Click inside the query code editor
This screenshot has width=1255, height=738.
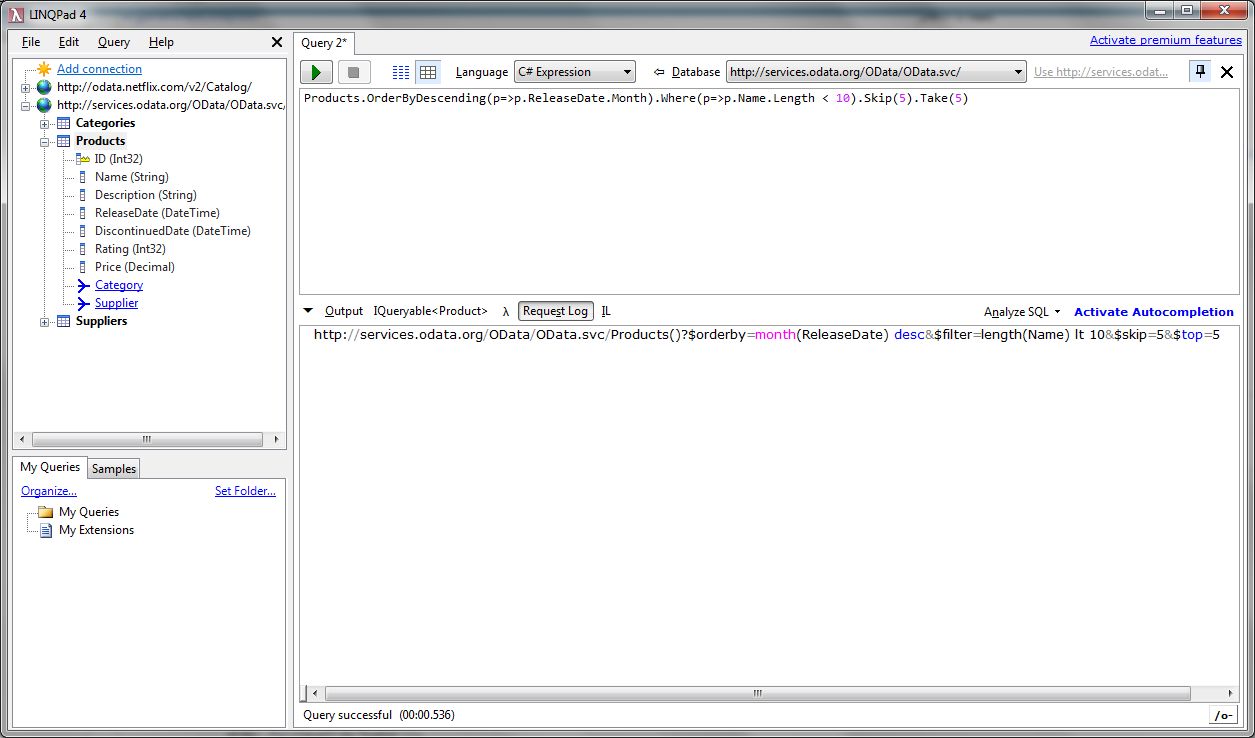click(x=768, y=192)
